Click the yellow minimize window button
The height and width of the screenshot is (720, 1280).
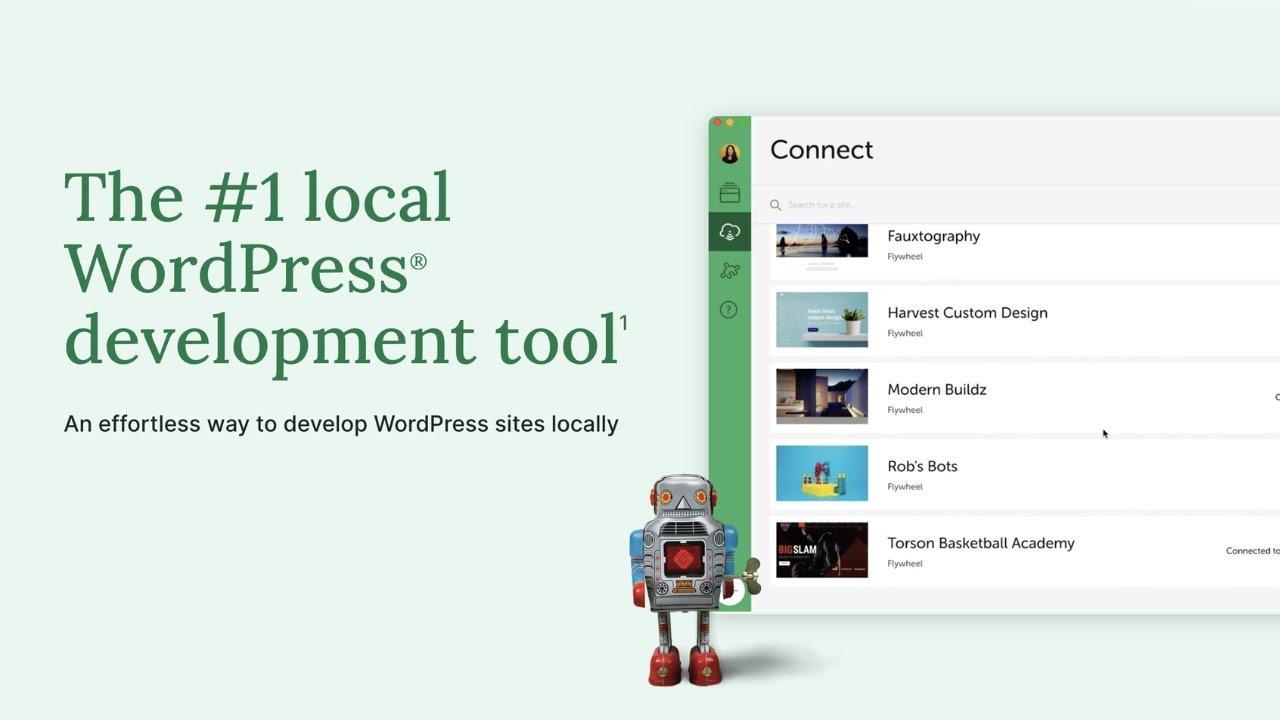tap(730, 122)
